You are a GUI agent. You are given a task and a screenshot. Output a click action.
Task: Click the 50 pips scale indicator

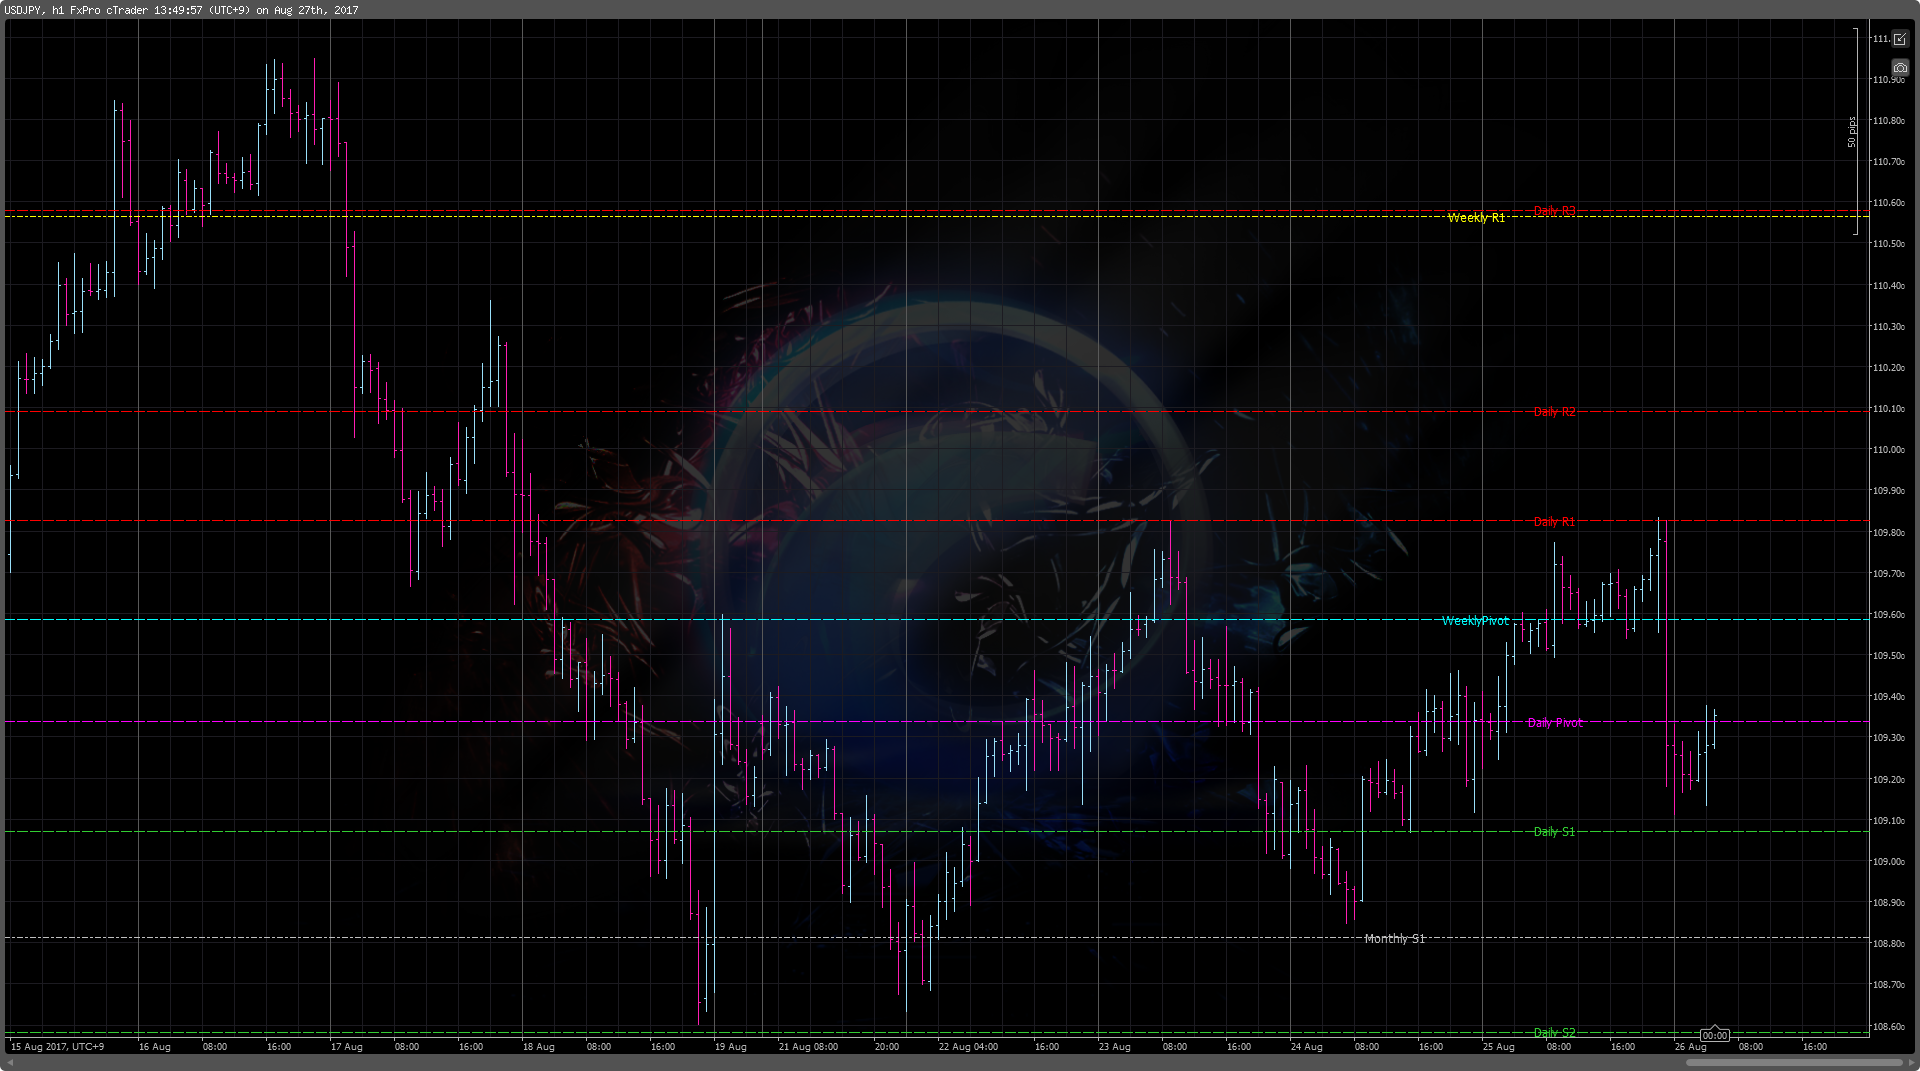pos(1852,132)
